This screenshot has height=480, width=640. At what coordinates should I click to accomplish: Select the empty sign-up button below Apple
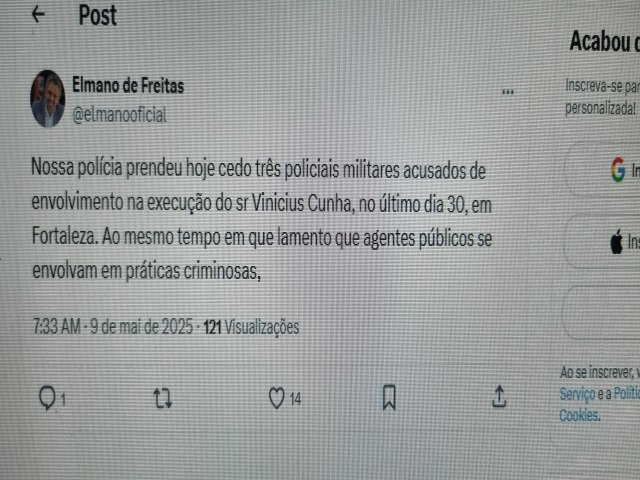click(x=602, y=313)
